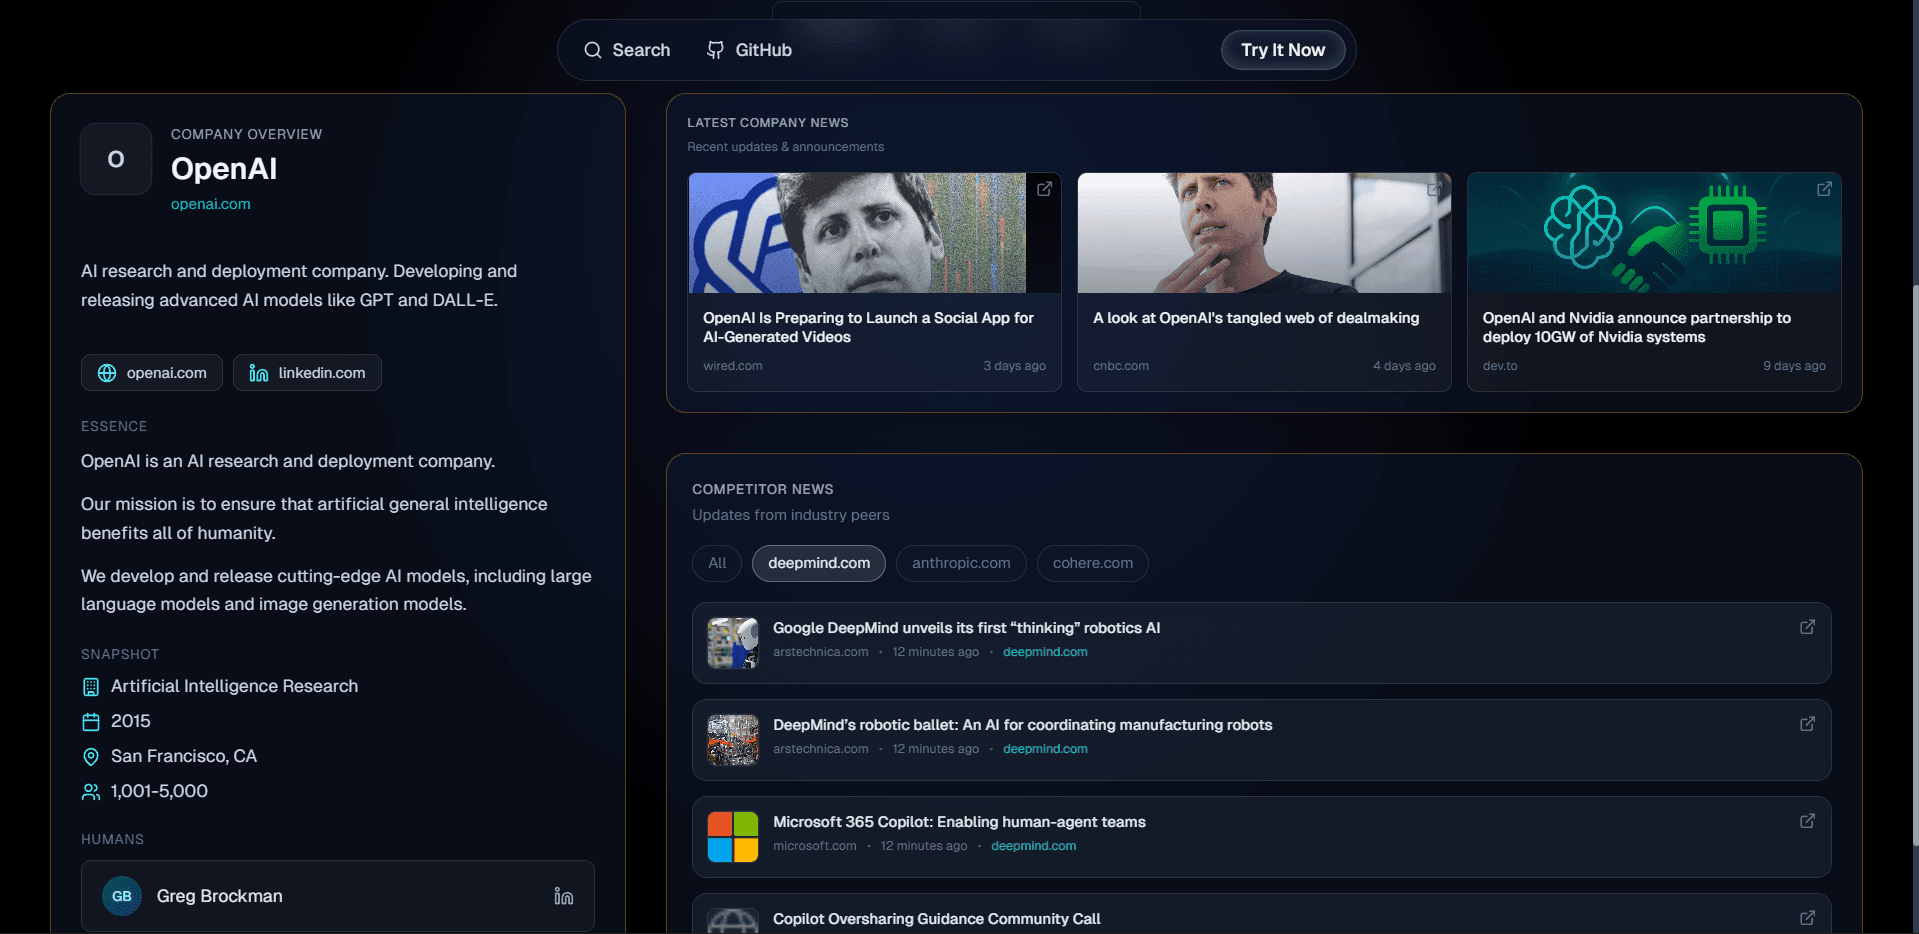Screen dimensions: 1919x934
Task: Filter competitor news by cohere.com
Action: 1092,563
